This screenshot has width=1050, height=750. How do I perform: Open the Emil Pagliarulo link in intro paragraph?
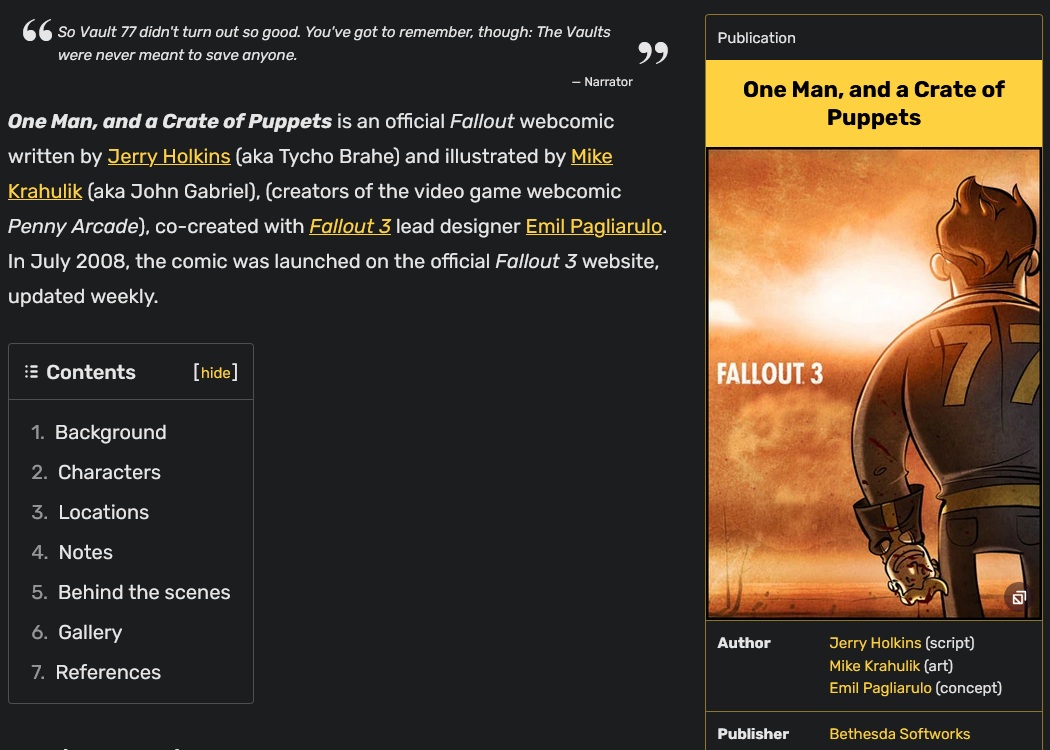coord(593,226)
